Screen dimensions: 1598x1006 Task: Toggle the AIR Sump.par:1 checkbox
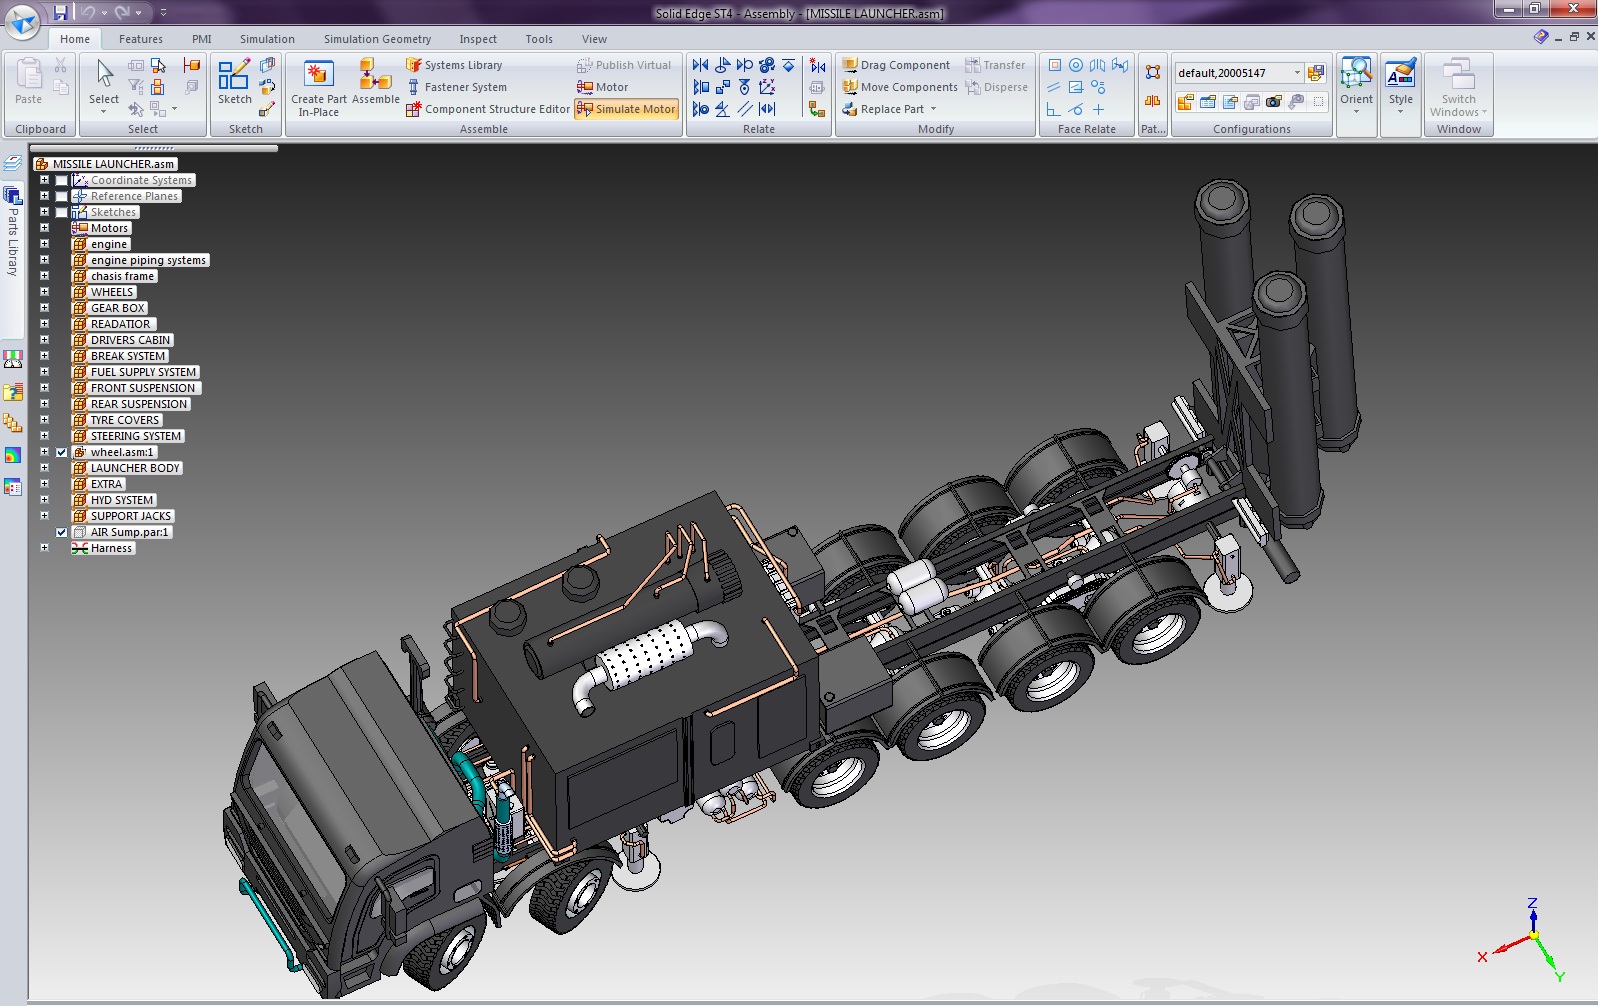click(62, 532)
